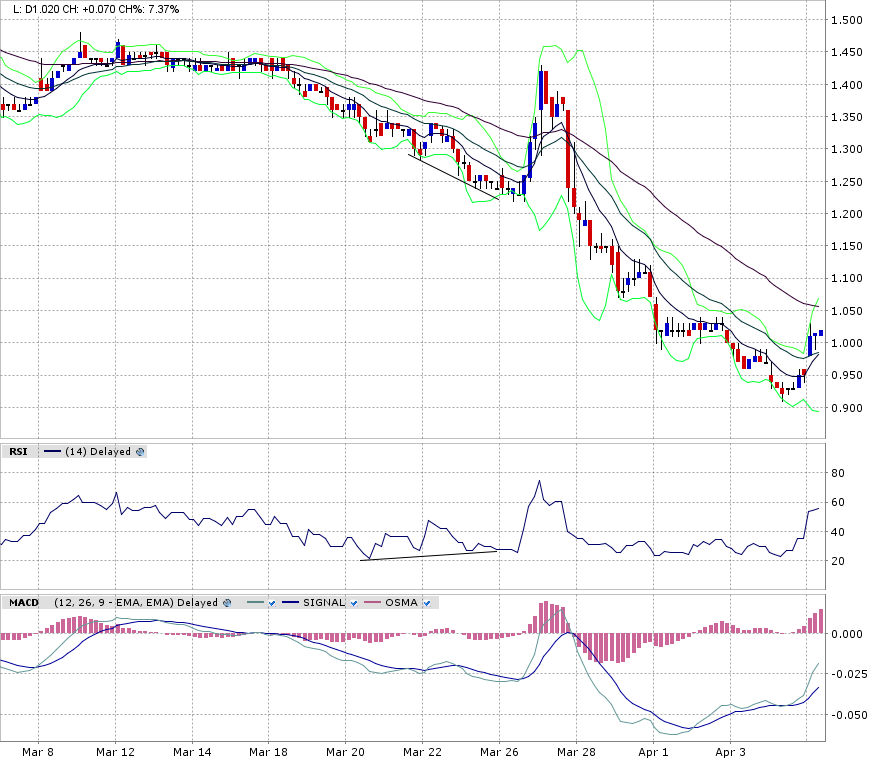This screenshot has height=766, width=876.
Task: Click the MACD delayed-data clock icon
Action: [227, 602]
